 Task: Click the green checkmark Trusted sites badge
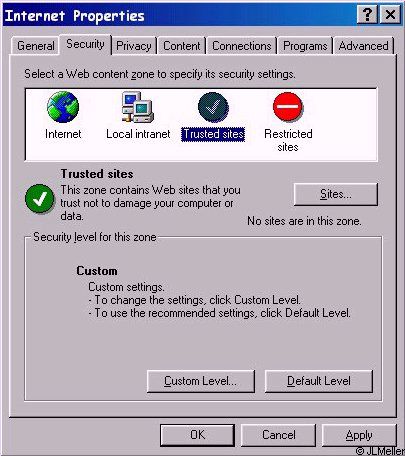pos(40,199)
